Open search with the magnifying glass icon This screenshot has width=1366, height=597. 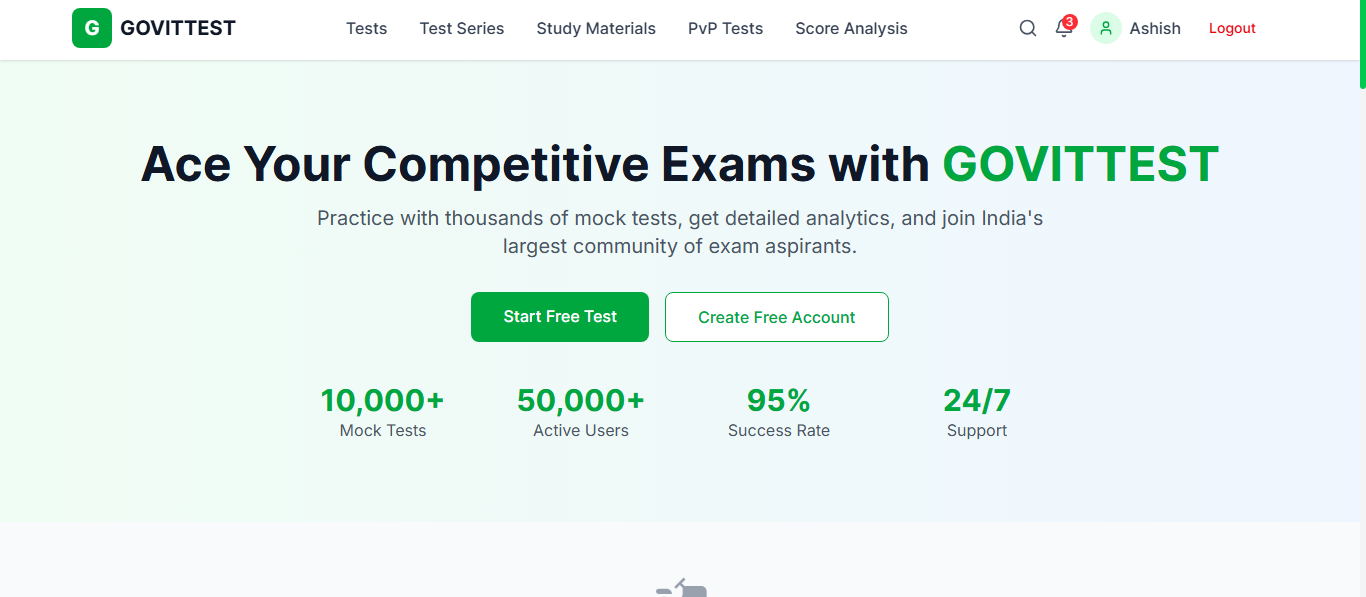click(x=1027, y=28)
